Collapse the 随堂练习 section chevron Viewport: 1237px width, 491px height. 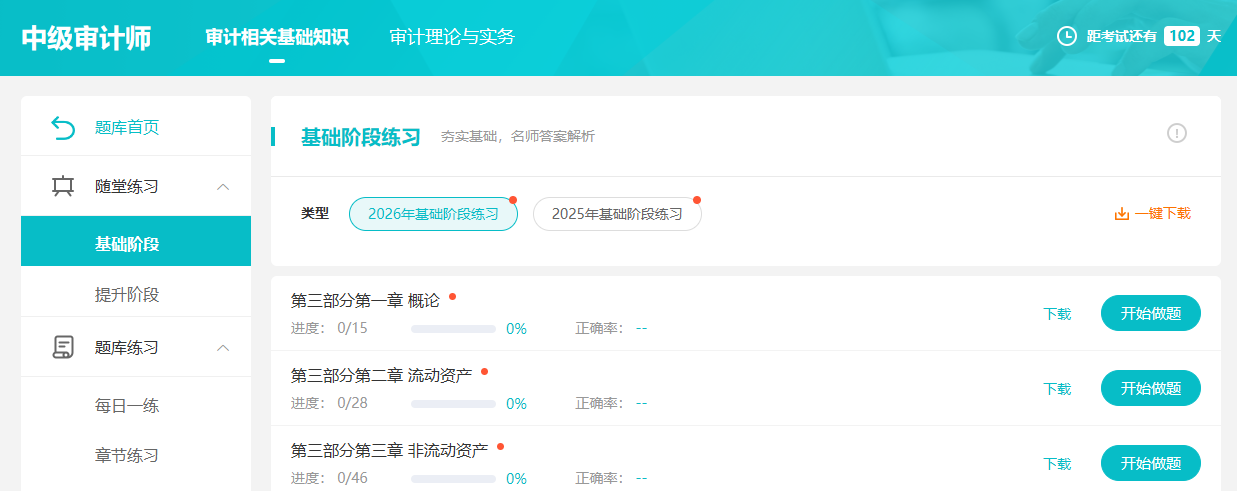point(223,186)
